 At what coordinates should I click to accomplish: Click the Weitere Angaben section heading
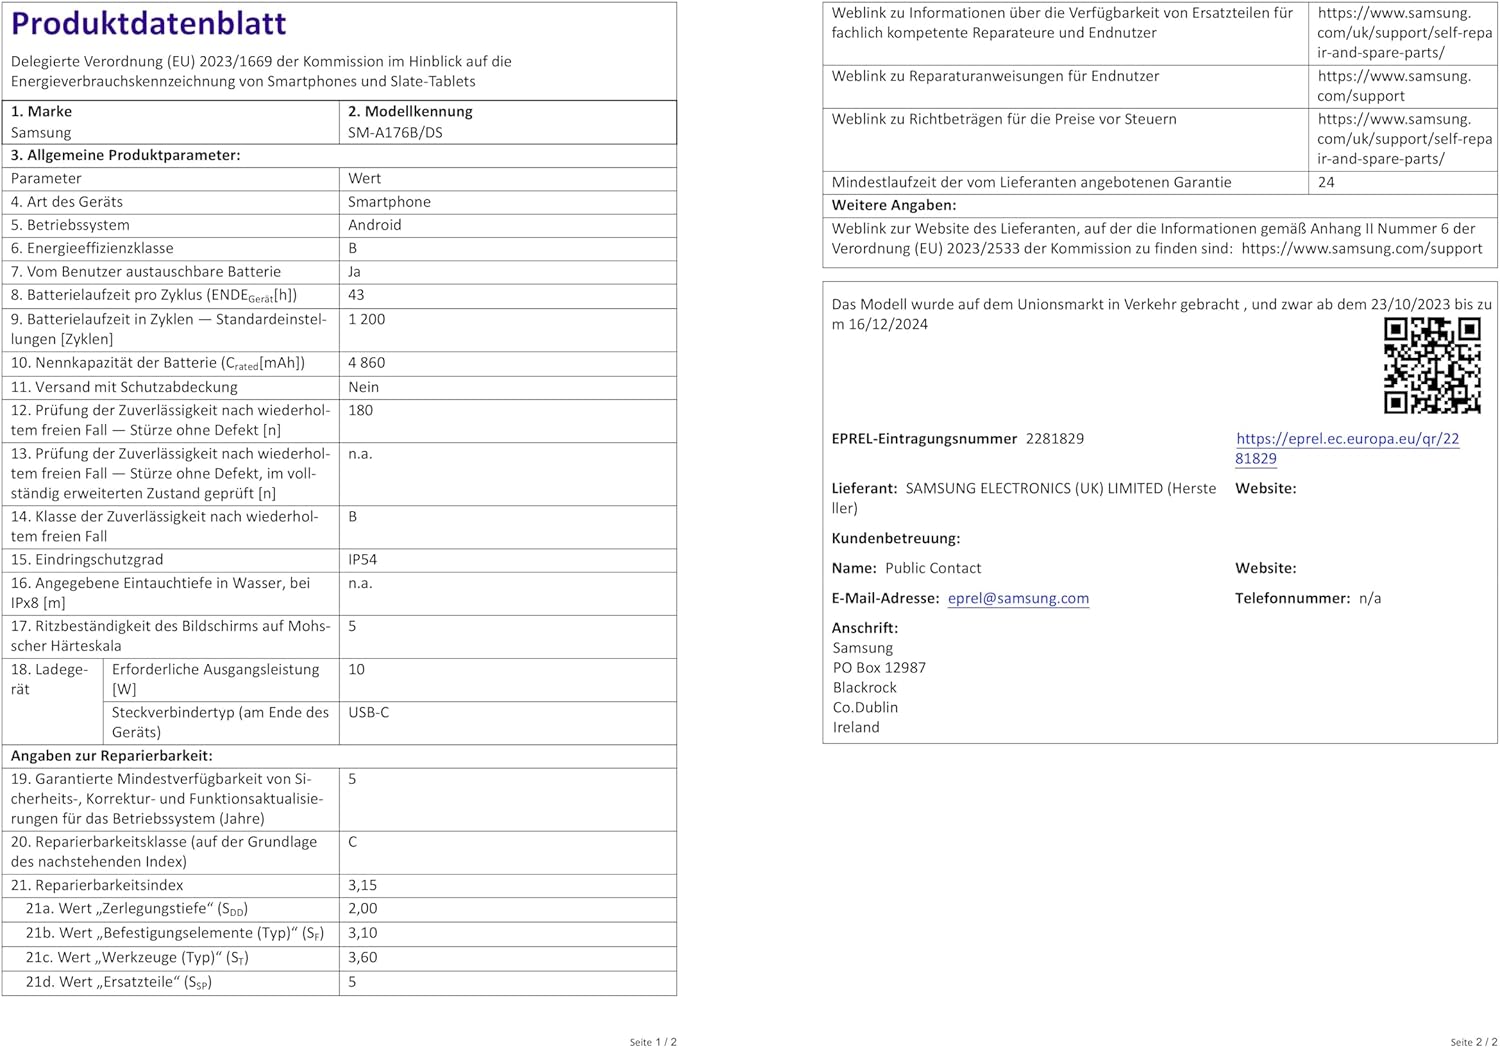coord(893,205)
